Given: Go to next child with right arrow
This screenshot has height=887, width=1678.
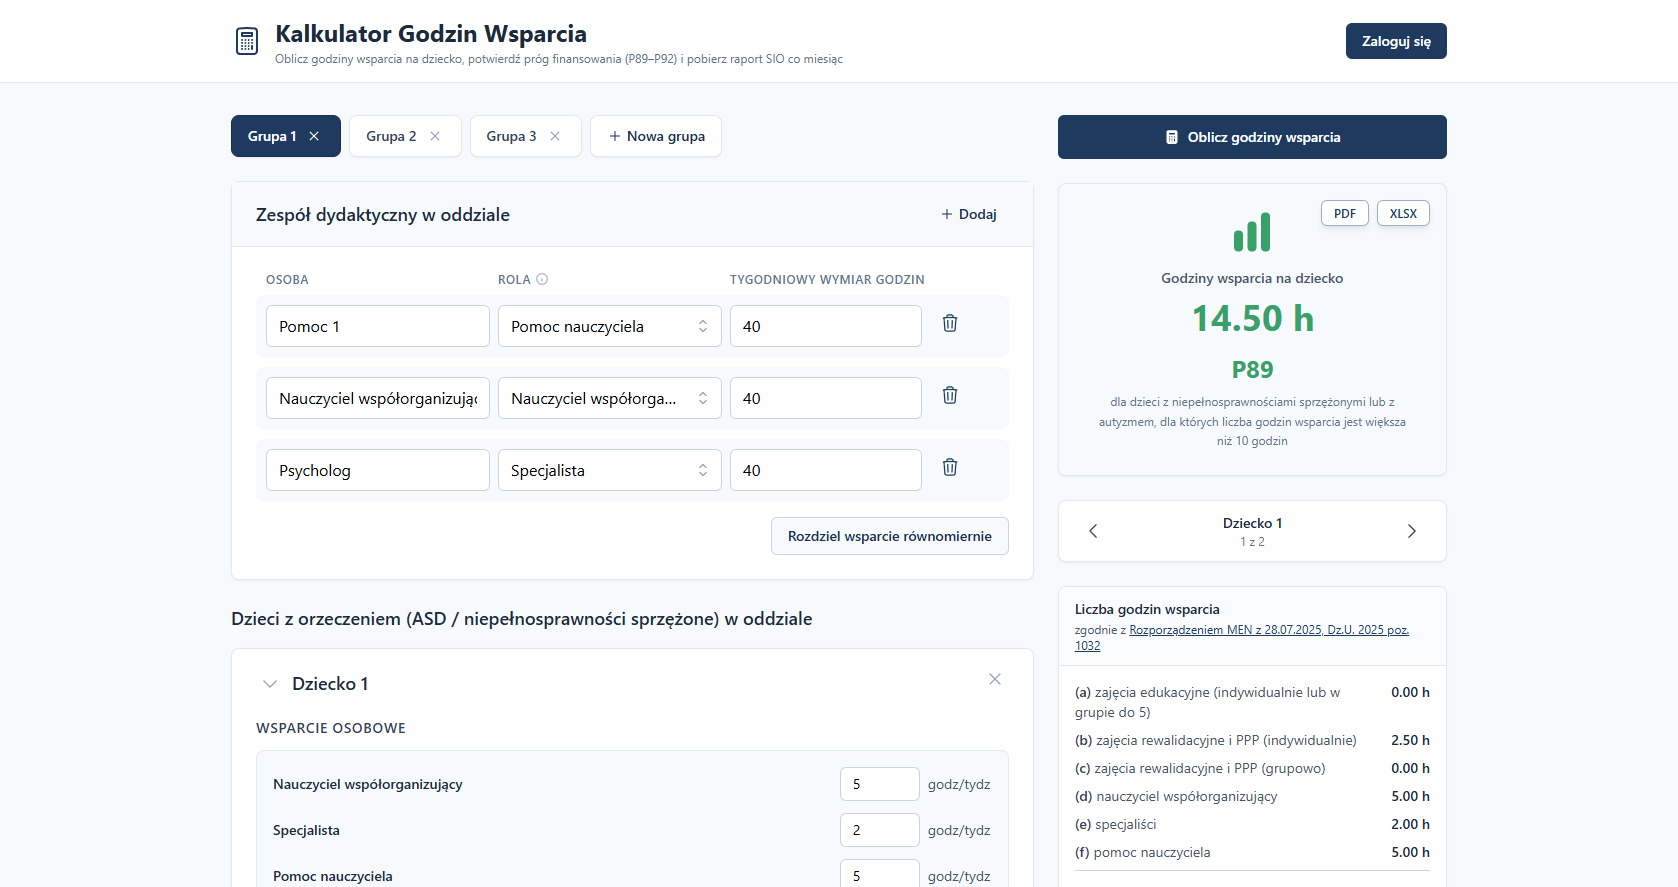Looking at the screenshot, I should [x=1411, y=531].
